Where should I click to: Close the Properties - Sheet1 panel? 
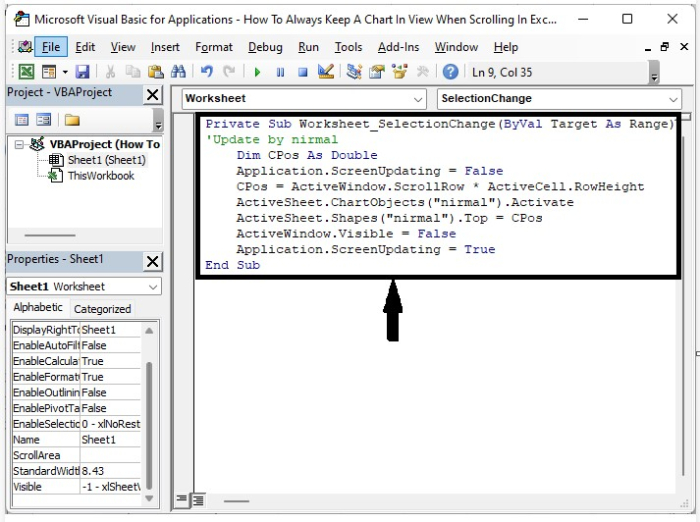coord(153,261)
